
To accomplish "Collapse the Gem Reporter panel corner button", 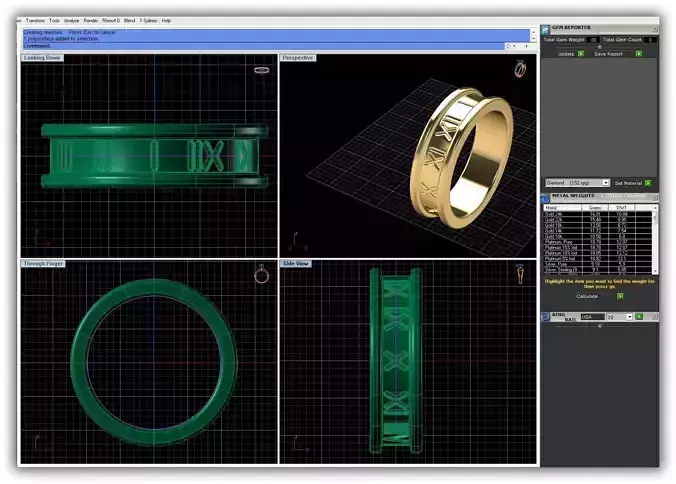I will coord(655,29).
